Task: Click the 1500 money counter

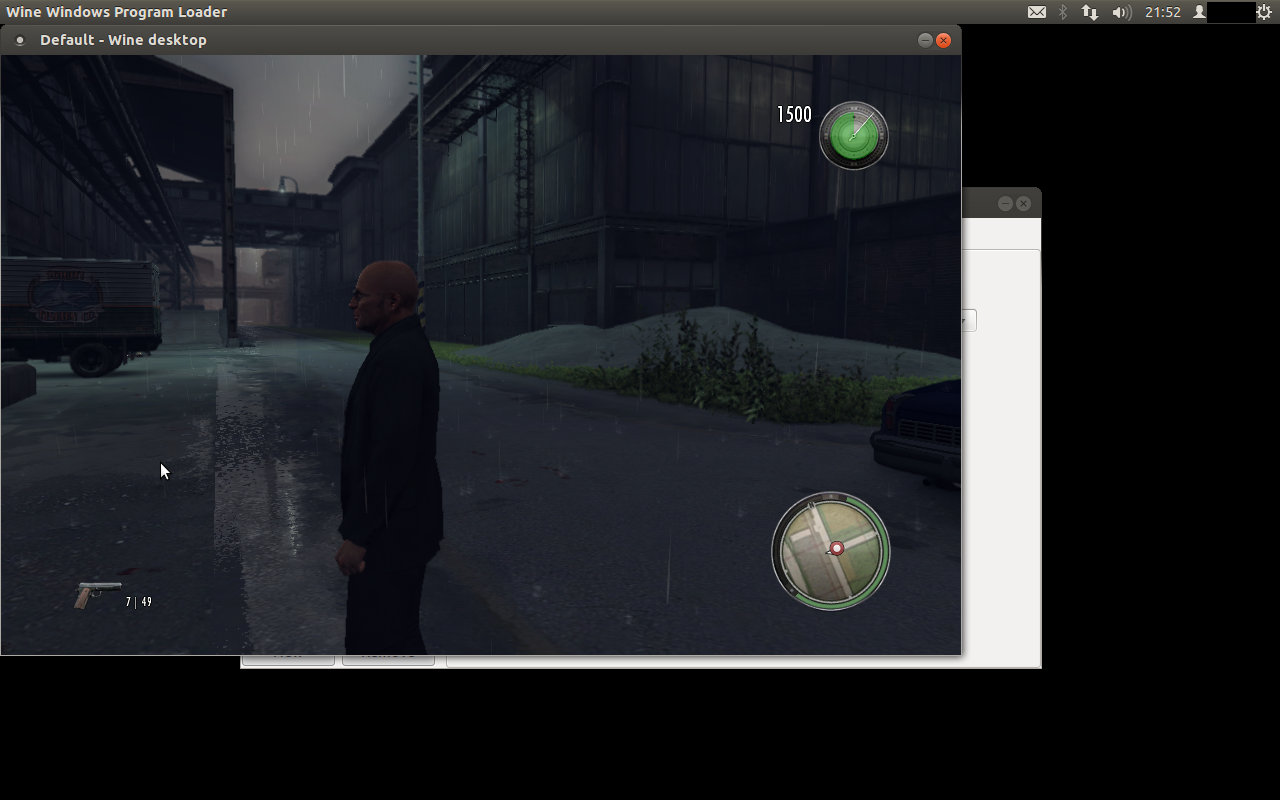Action: 794,115
